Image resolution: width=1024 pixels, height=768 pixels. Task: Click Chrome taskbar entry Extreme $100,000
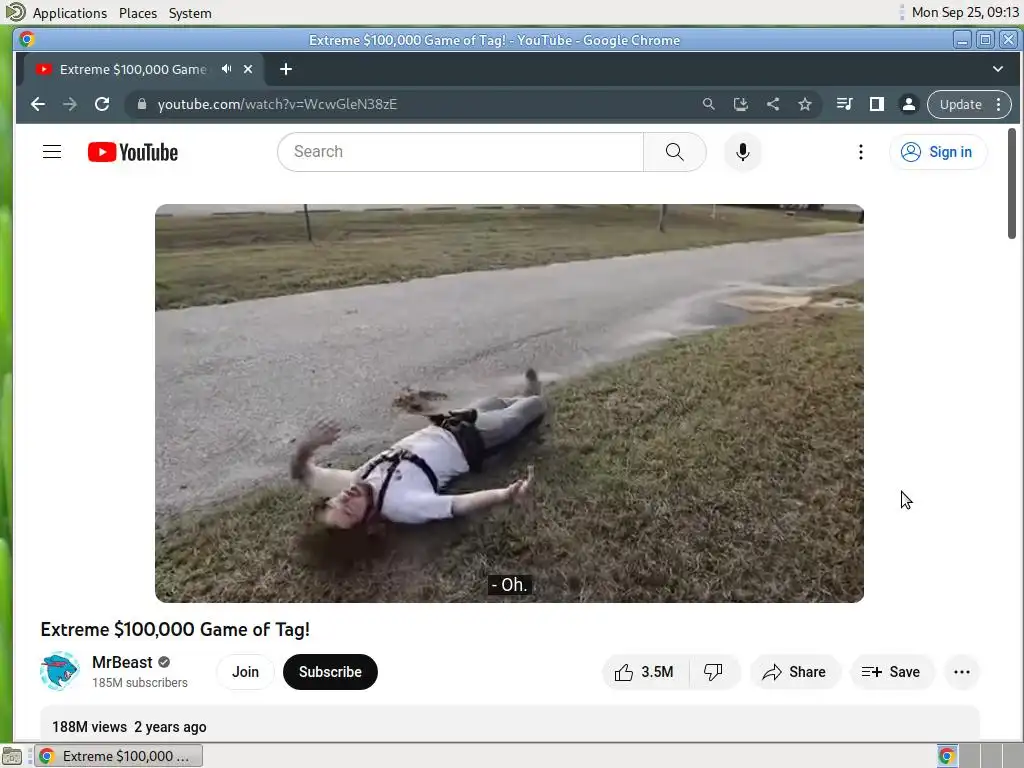point(118,756)
